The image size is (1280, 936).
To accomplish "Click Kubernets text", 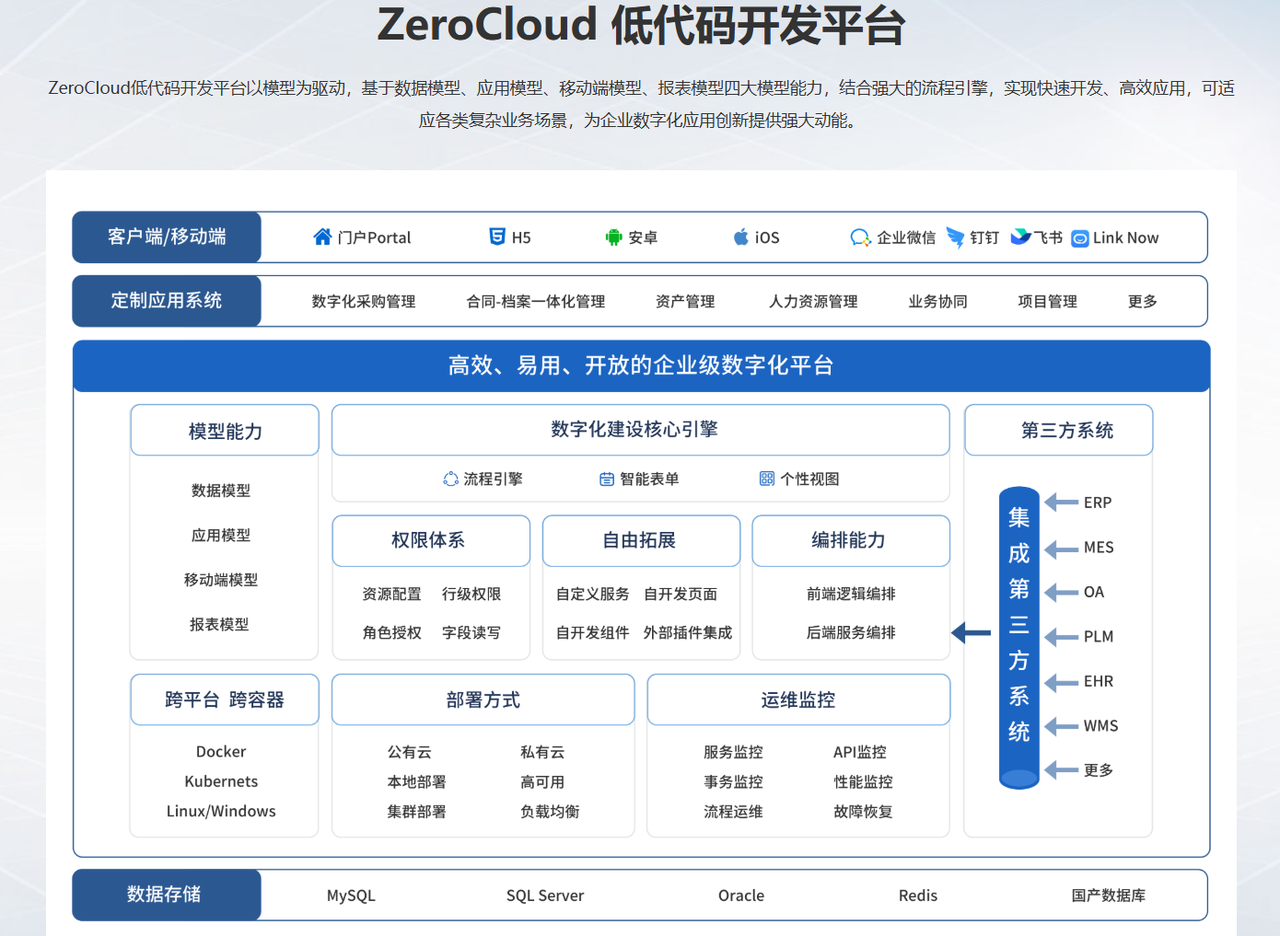I will point(221,782).
